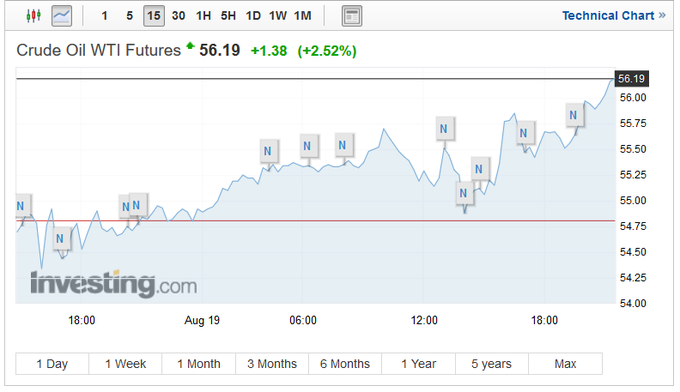Show the 1 Month range
Viewport: 680px width, 392px height.
coord(199,364)
